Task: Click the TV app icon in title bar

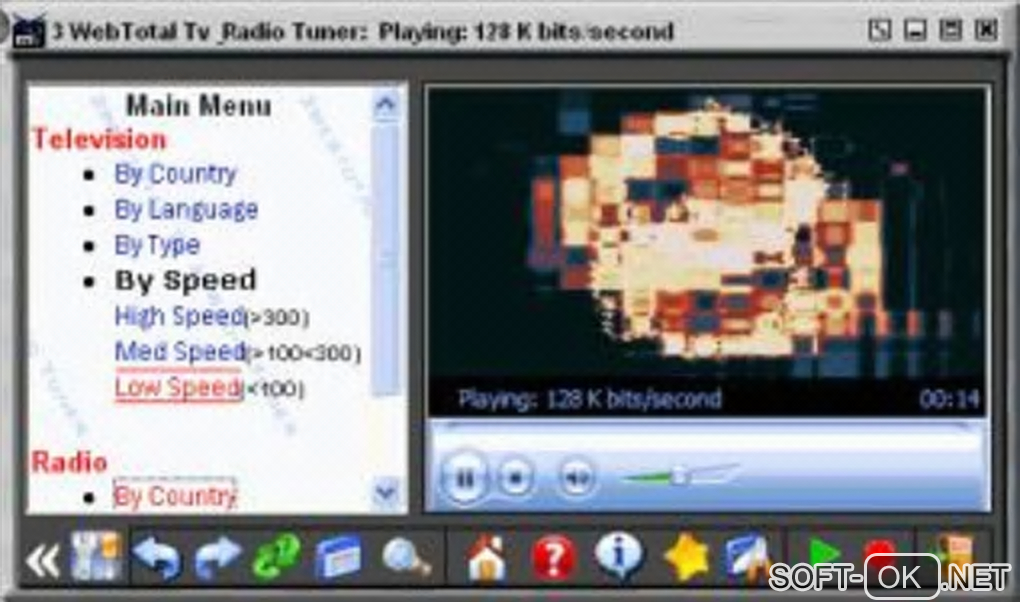Action: (29, 31)
